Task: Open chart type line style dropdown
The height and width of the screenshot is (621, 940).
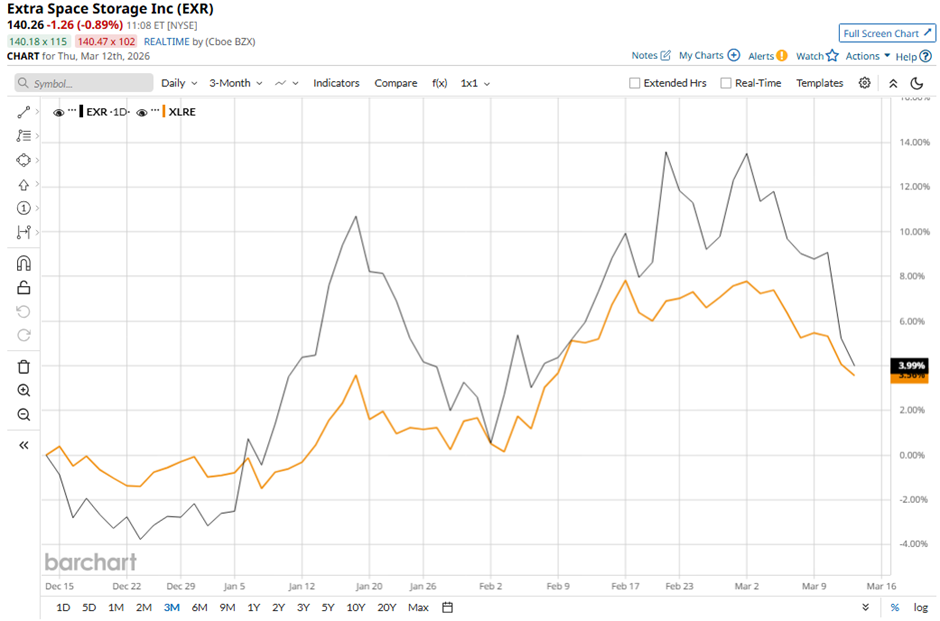Action: tap(287, 83)
